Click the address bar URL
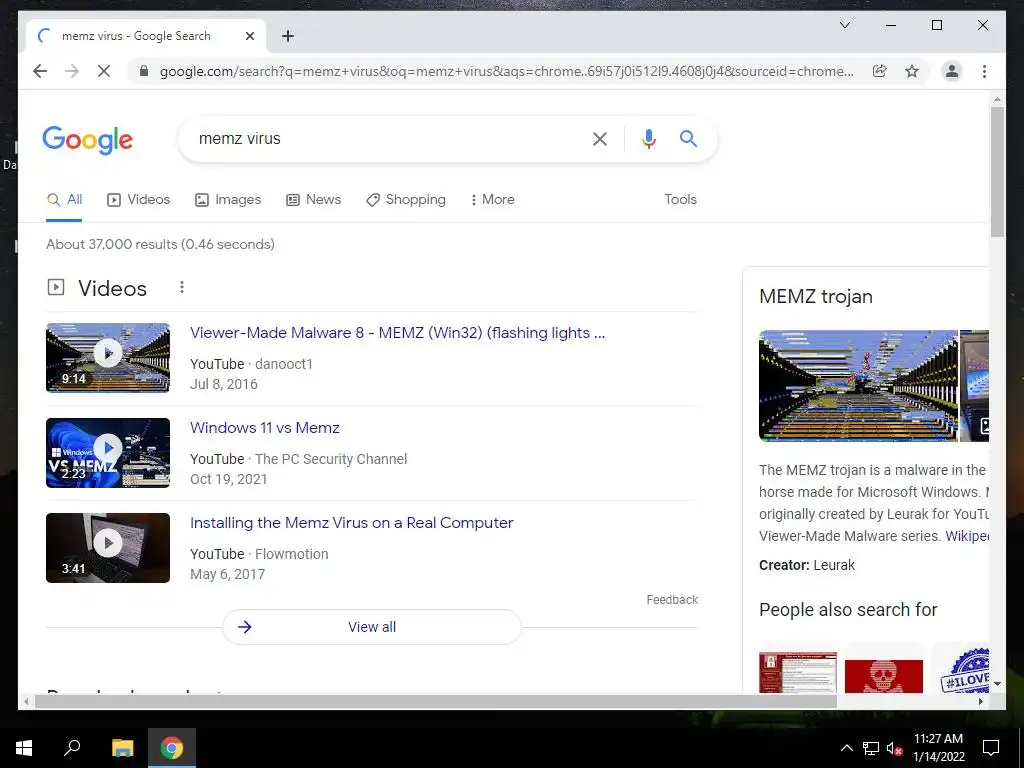 click(507, 71)
